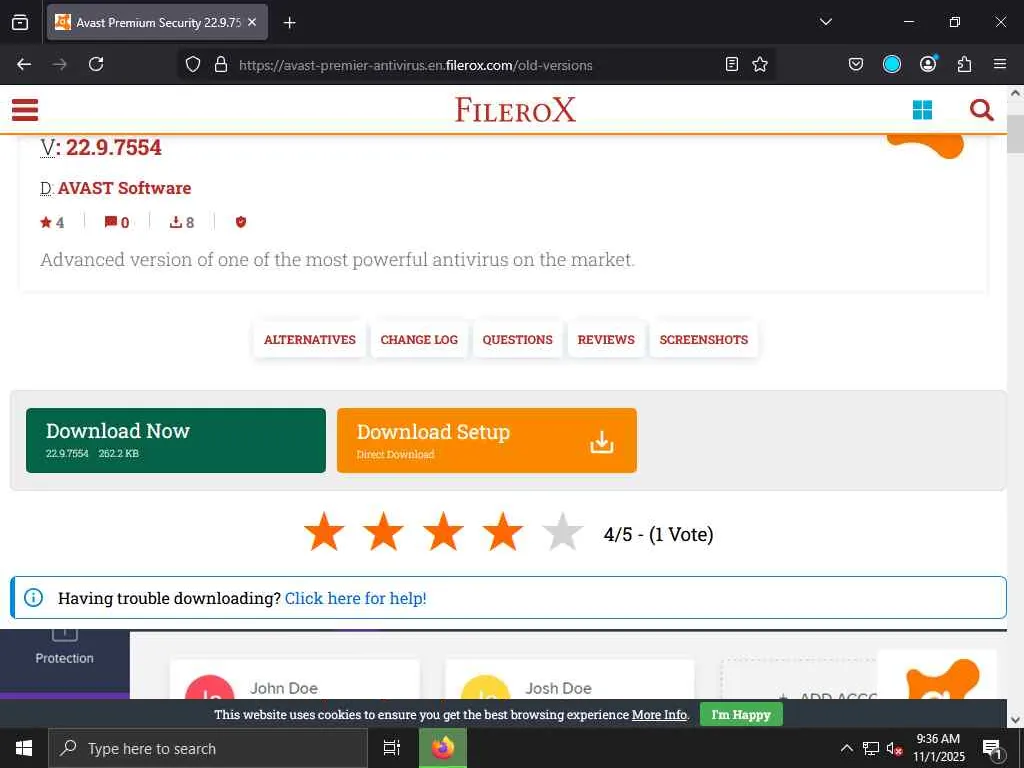This screenshot has width=1024, height=768.
Task: Open the cookies More Info link
Action: 659,714
